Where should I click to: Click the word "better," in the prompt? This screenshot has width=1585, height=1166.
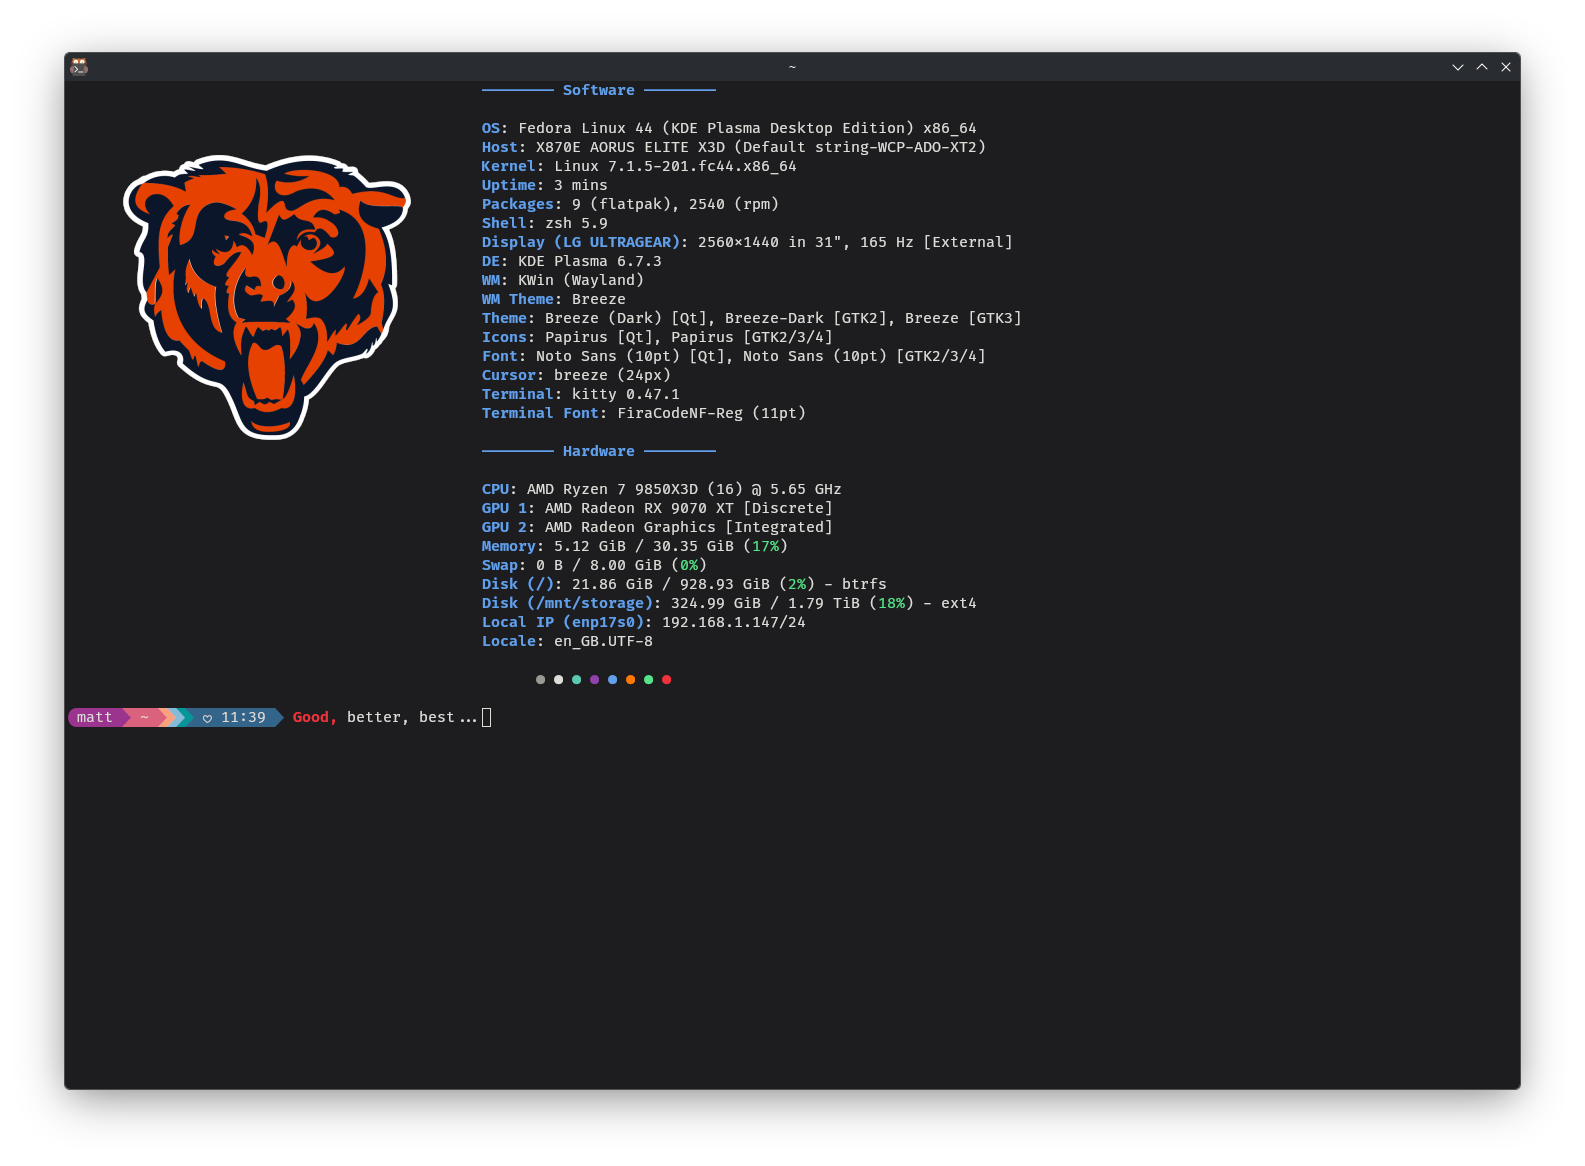[378, 717]
